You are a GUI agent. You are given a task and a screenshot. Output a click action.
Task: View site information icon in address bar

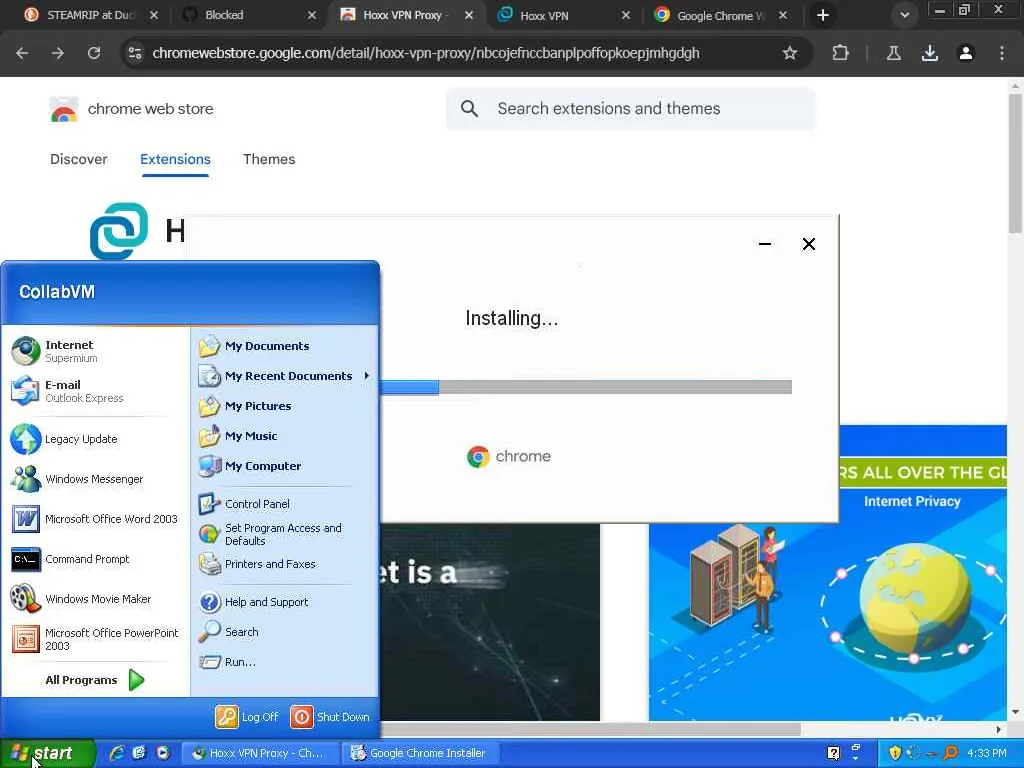(135, 53)
